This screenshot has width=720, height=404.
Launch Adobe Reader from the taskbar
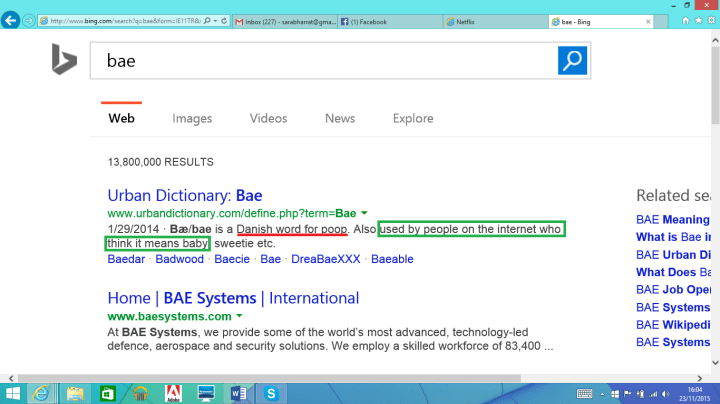(x=171, y=392)
